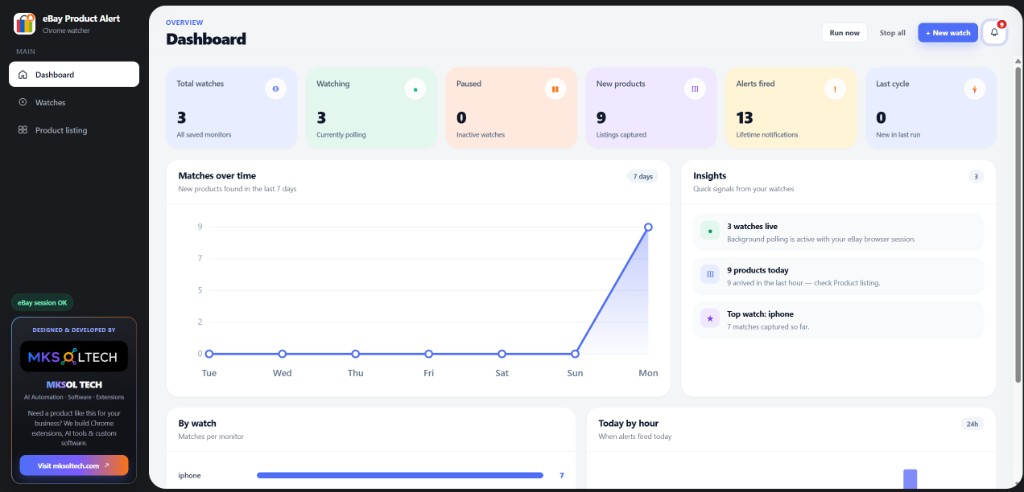The width and height of the screenshot is (1024, 492).
Task: Select the Total watches card
Action: click(231, 108)
